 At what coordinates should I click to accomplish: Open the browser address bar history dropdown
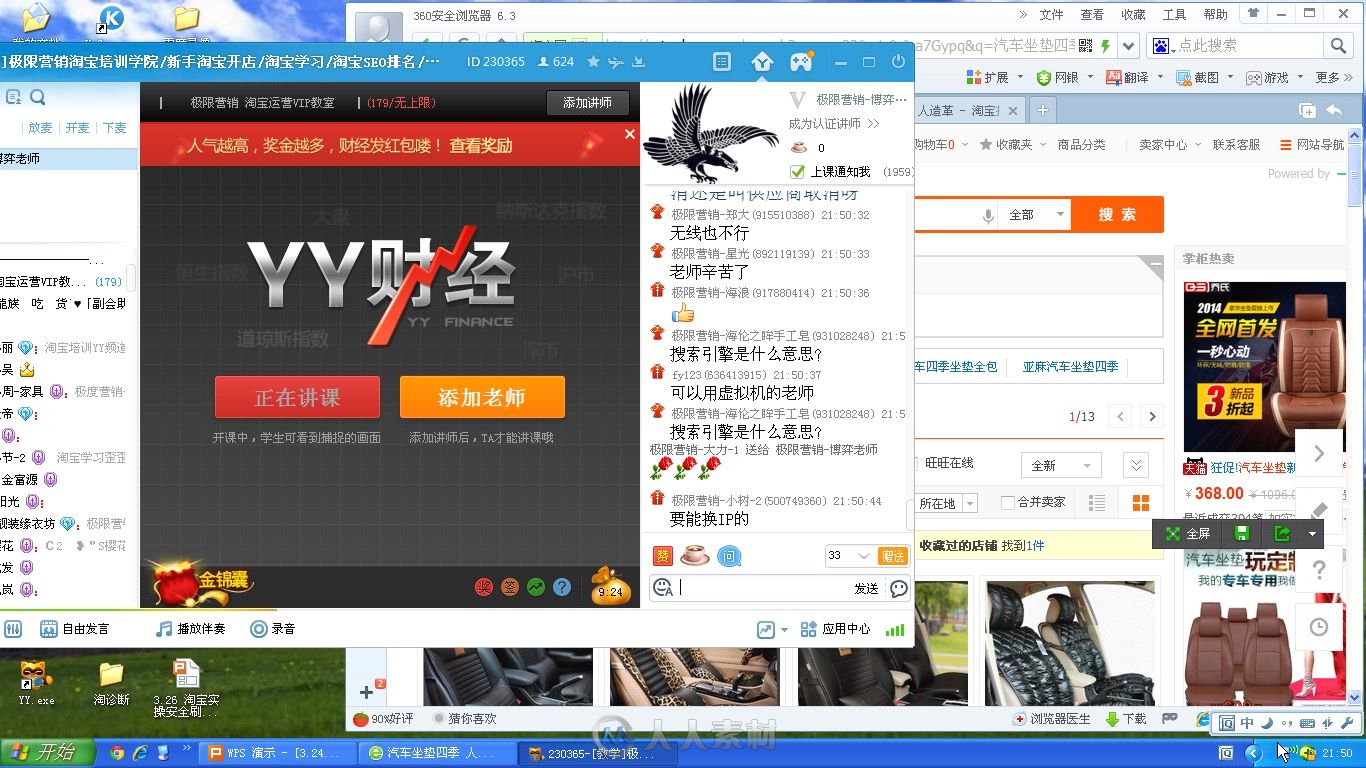[1129, 46]
